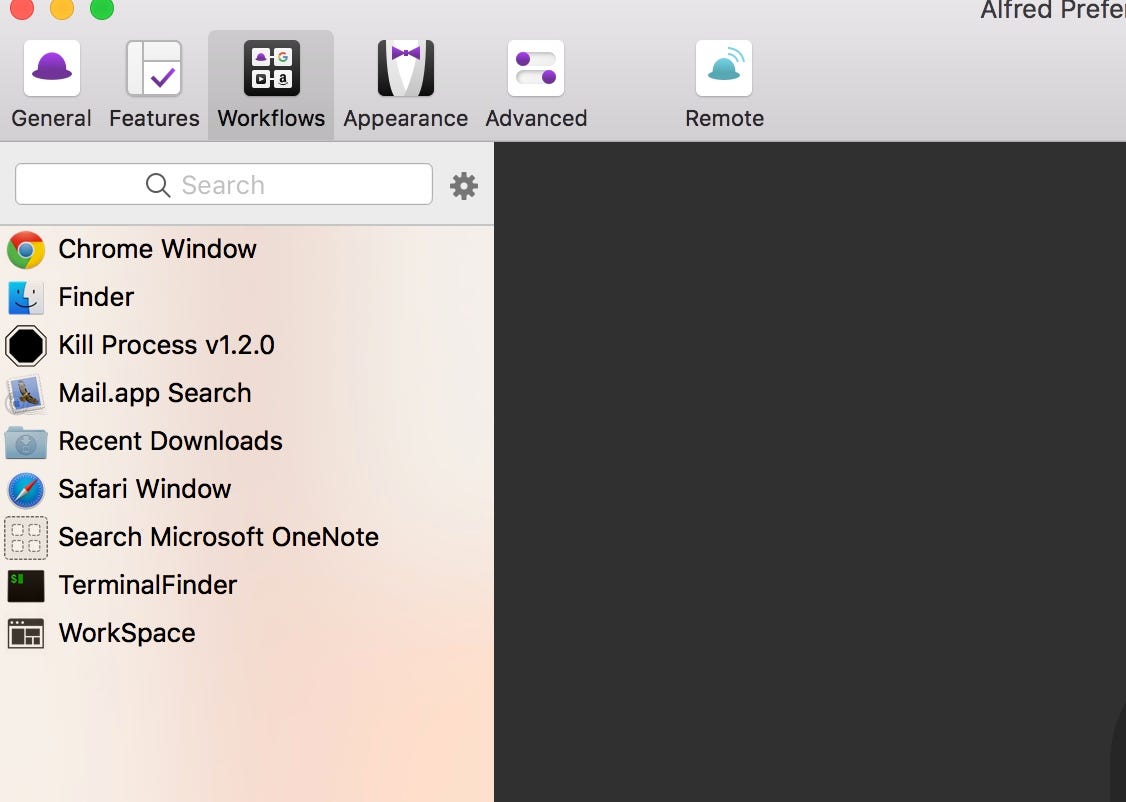Select the "TerminalFinder" workflow name
The width and height of the screenshot is (1126, 802).
click(148, 586)
